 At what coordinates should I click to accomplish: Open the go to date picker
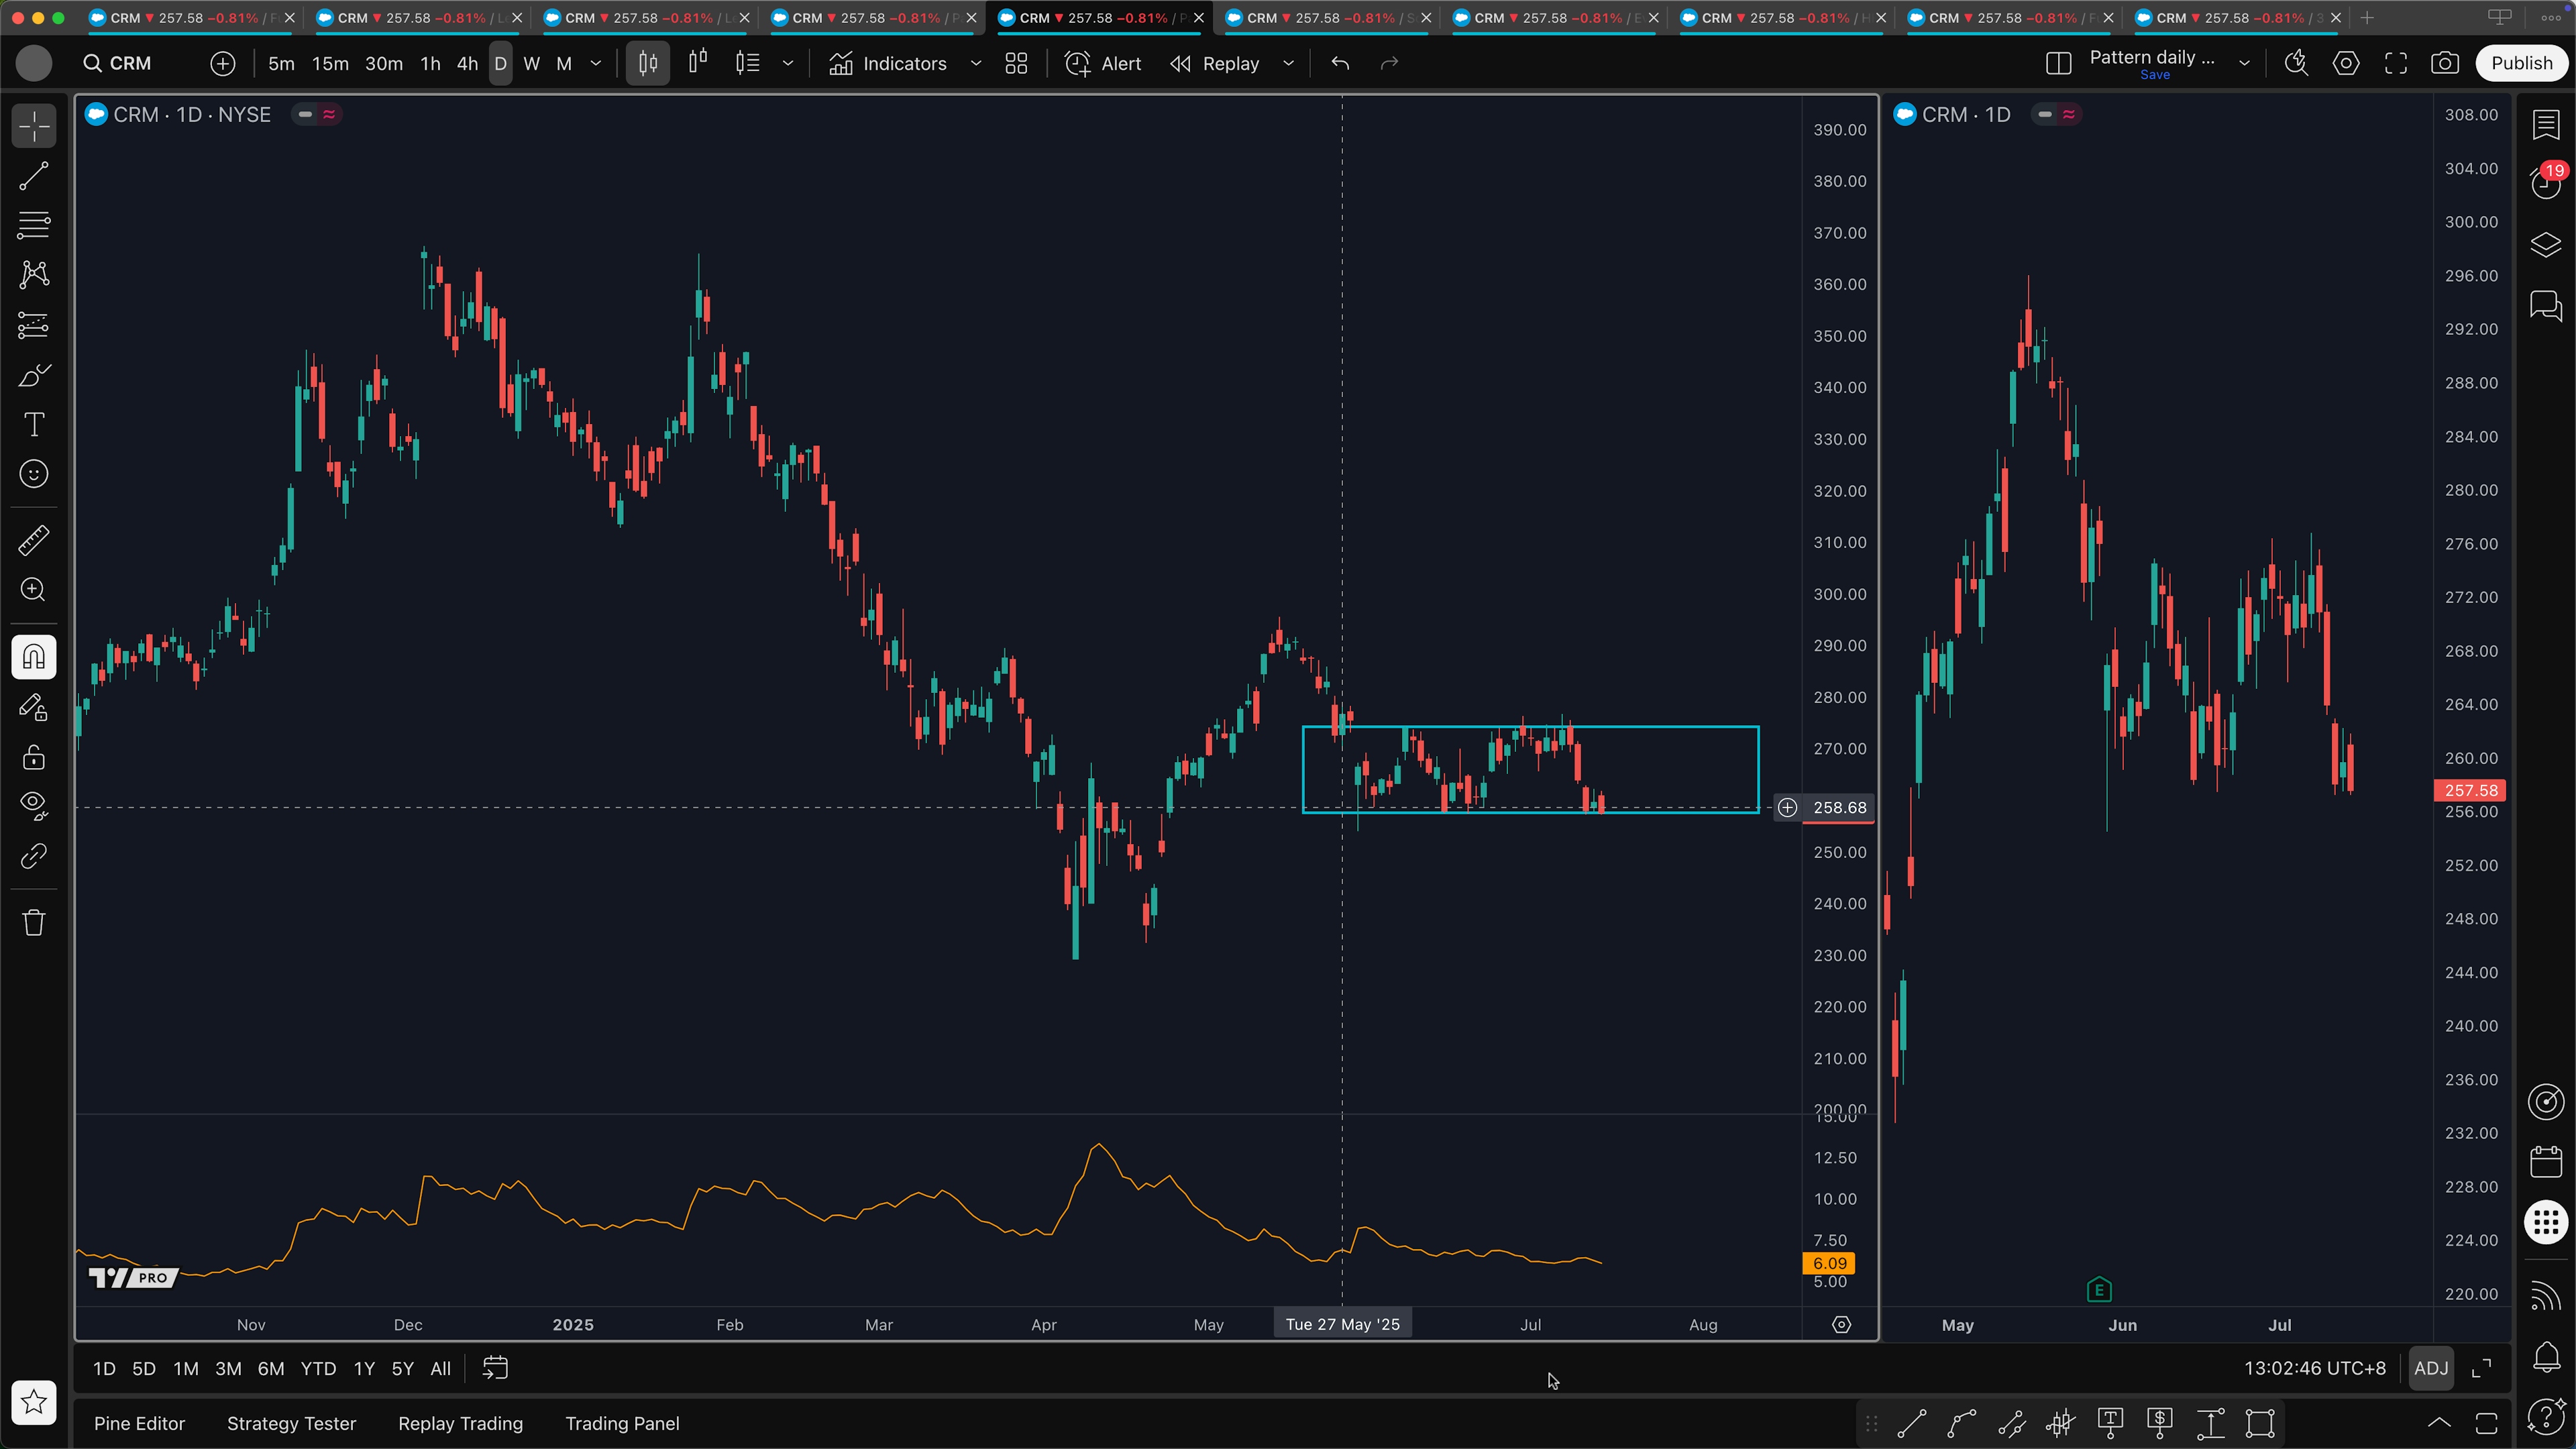(x=496, y=1368)
